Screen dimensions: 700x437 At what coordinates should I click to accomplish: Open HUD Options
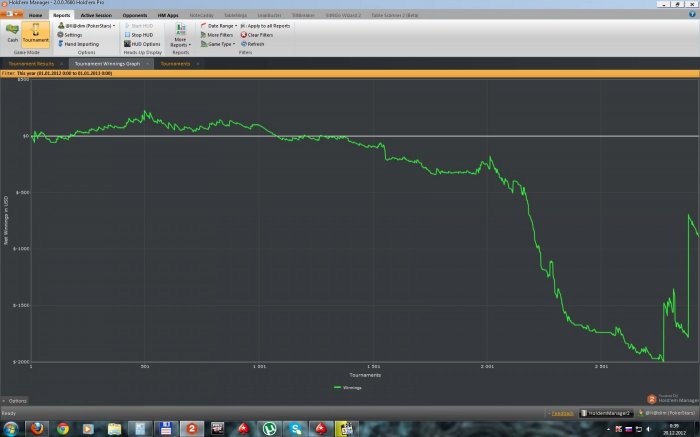click(x=142, y=44)
